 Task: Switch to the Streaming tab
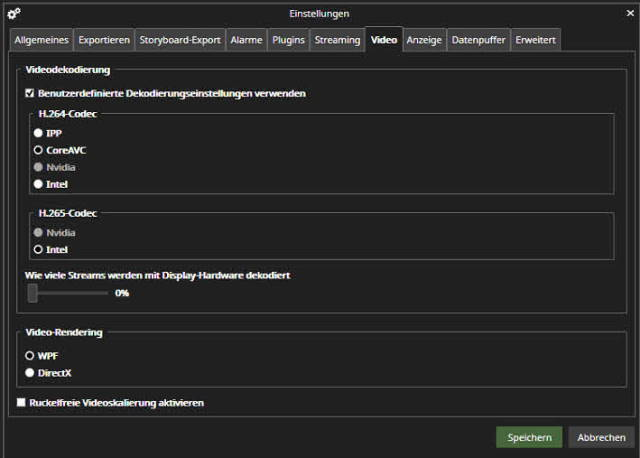(x=337, y=40)
